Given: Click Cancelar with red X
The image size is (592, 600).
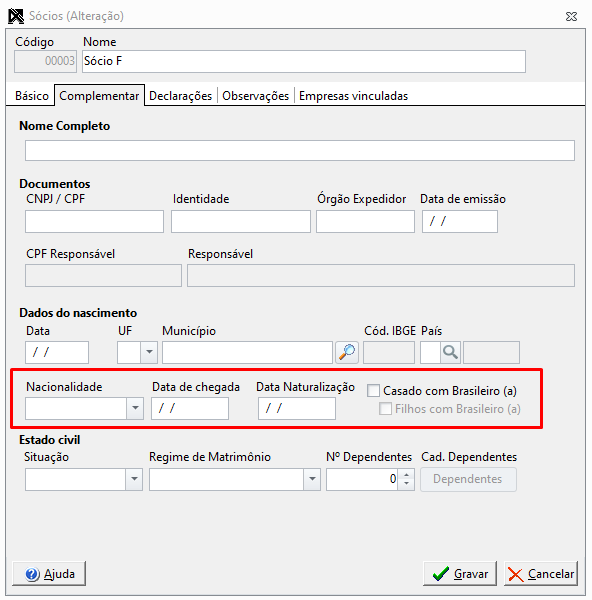Looking at the screenshot, I should pos(541,573).
